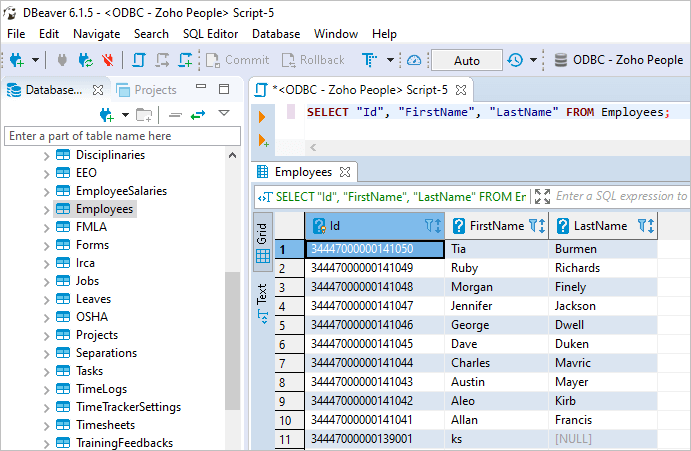This screenshot has height=451, width=691.
Task: Open the Window menu
Action: [336, 34]
